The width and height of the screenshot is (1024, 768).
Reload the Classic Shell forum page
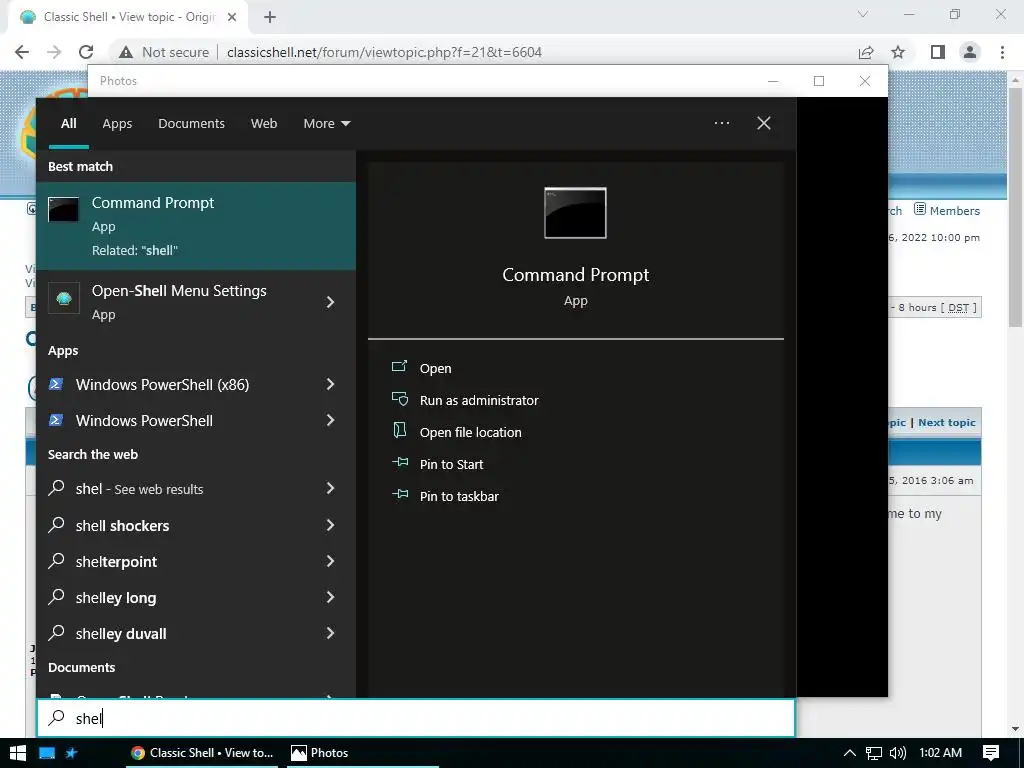tap(86, 52)
